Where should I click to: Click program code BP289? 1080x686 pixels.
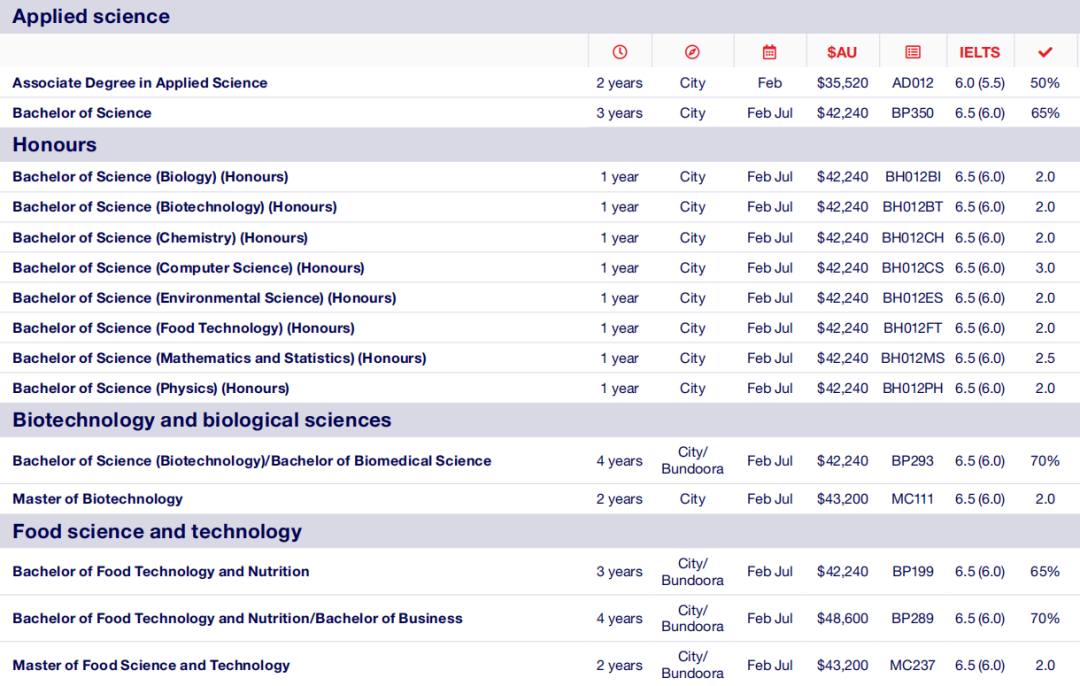pyautogui.click(x=913, y=619)
